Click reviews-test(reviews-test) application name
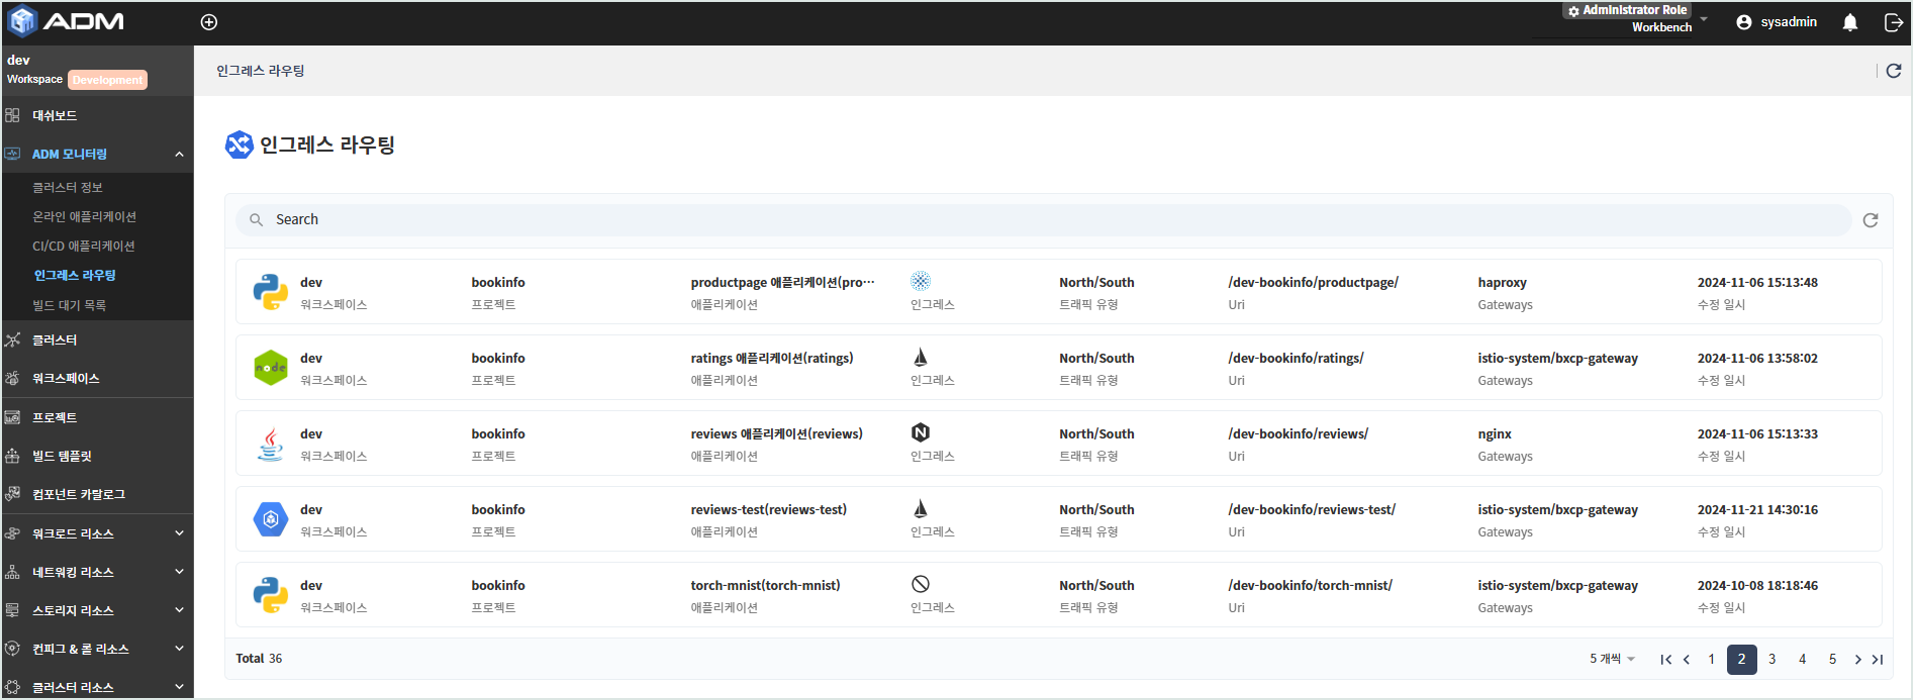 click(x=769, y=510)
